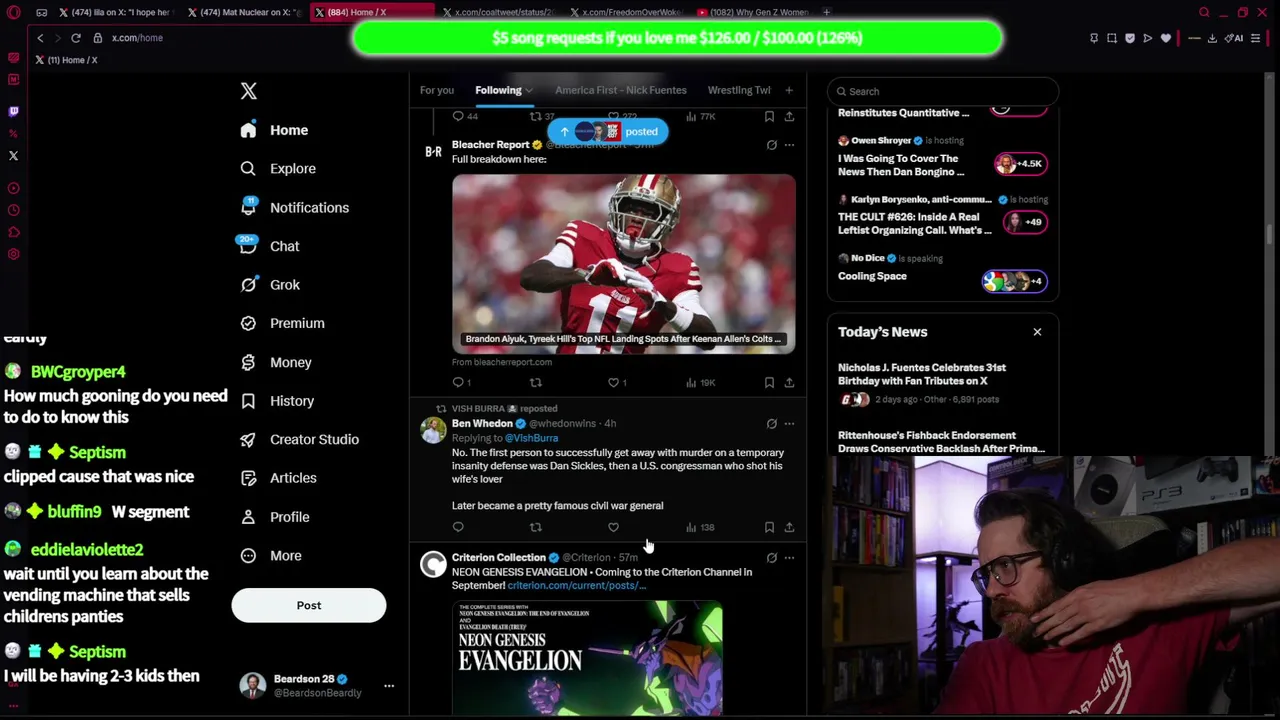Viewport: 1280px width, 720px height.
Task: Like Ben Whedon's post
Action: [x=613, y=527]
